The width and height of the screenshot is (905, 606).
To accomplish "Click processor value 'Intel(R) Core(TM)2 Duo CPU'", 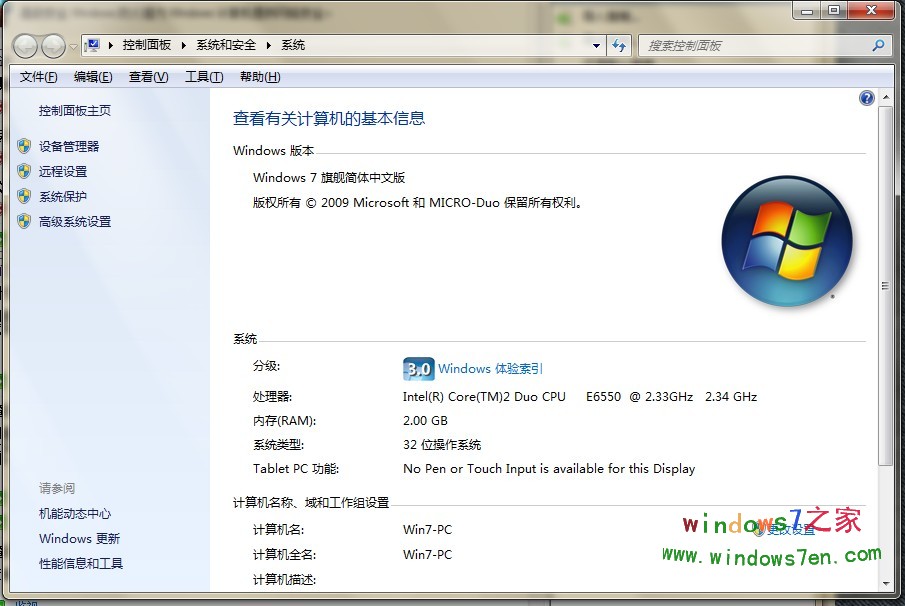I will 484,396.
